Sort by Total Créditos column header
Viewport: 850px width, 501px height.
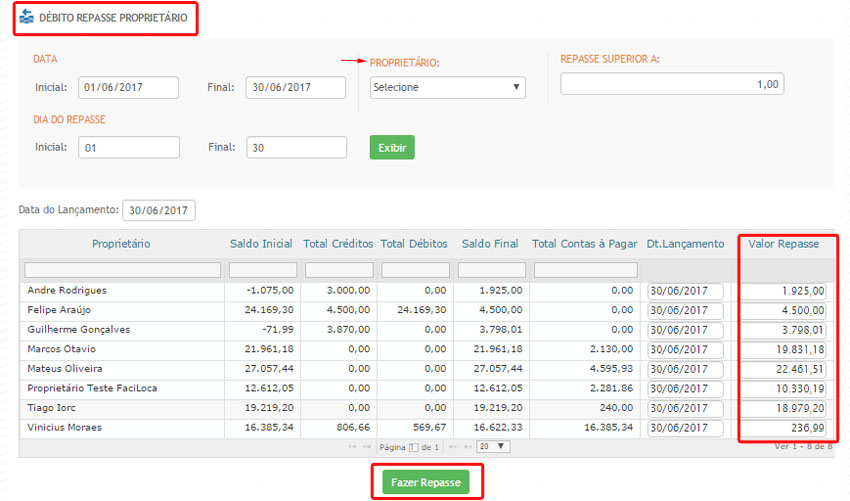click(338, 243)
